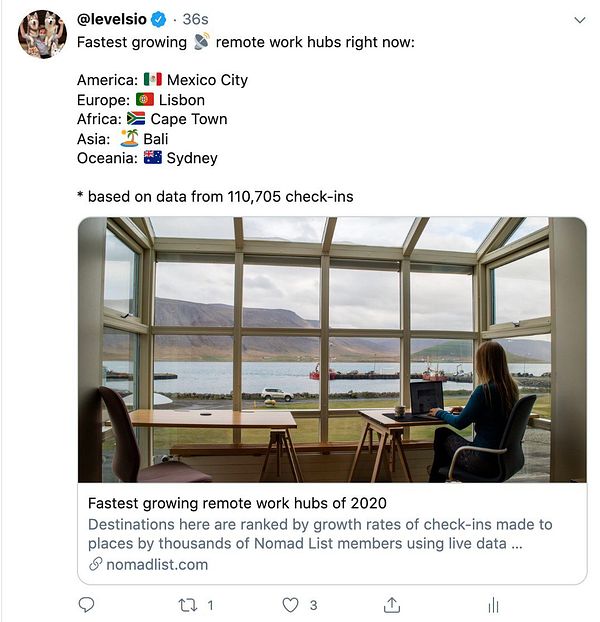
Task: Click the card description about Nomad List members
Action: pyautogui.click(x=320, y=534)
